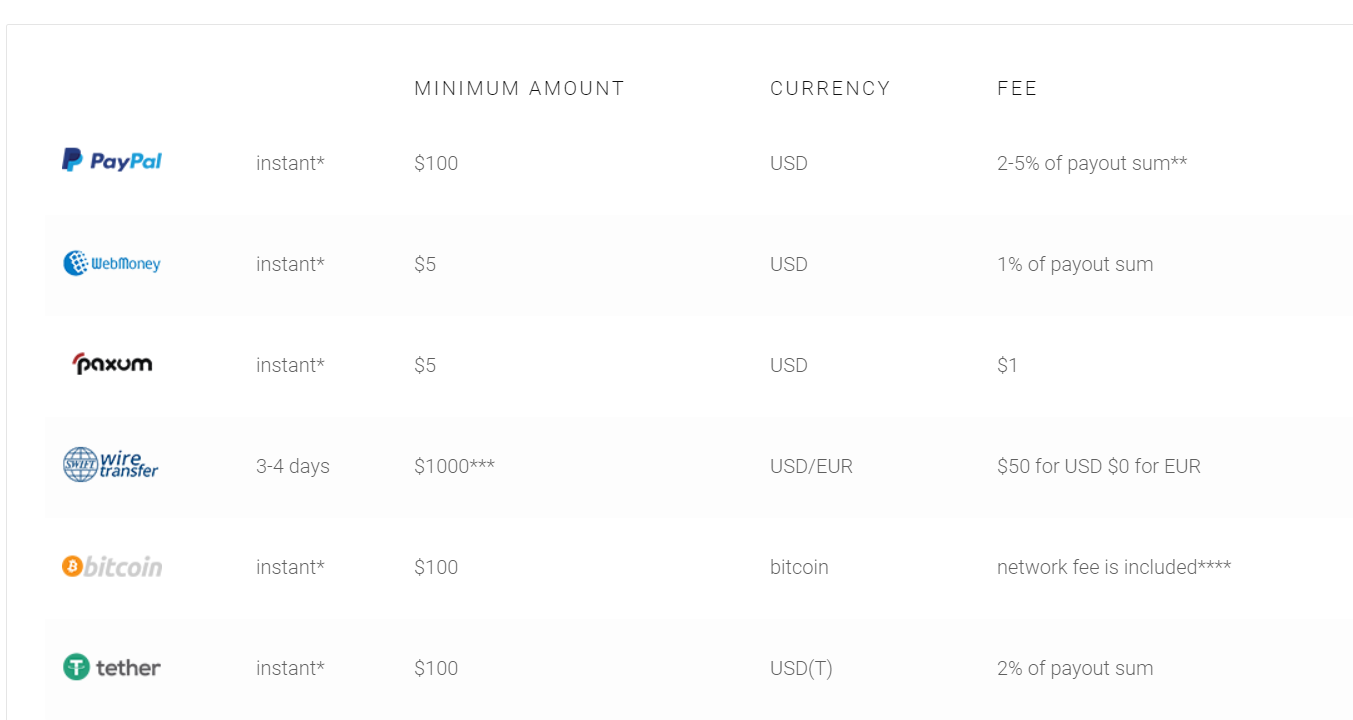Click the bitcoin currency cell text
The height and width of the screenshot is (720, 1353).
(x=799, y=567)
